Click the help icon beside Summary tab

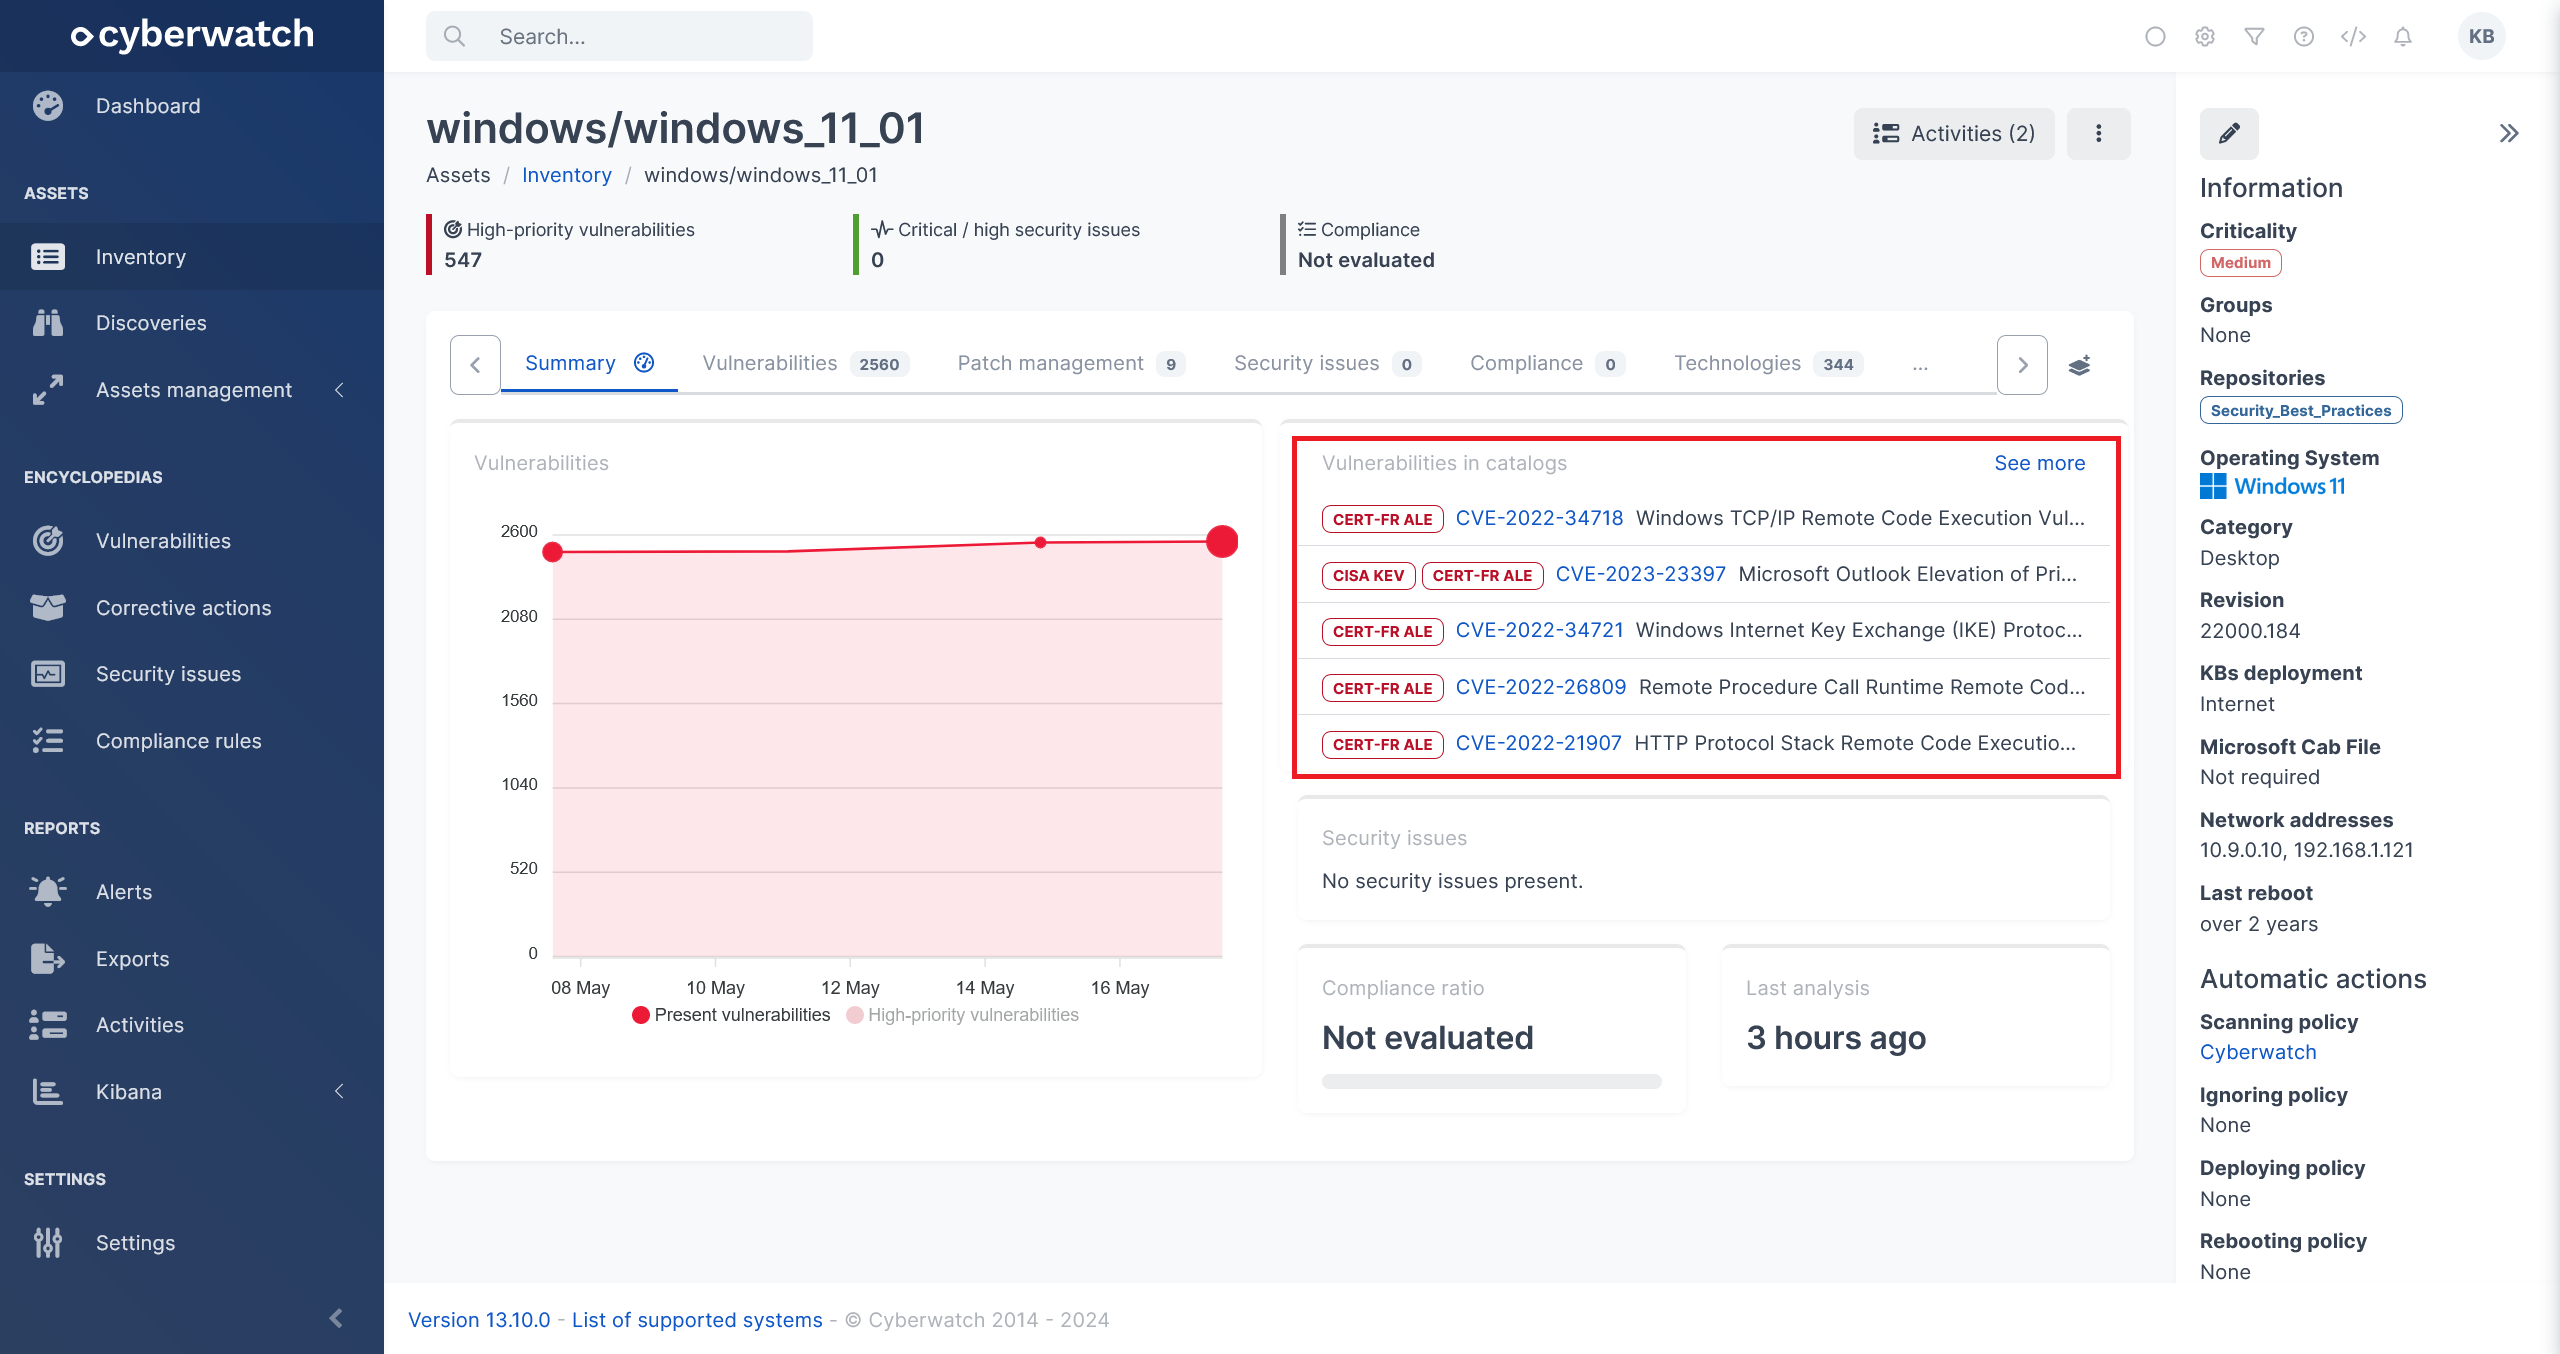pyautogui.click(x=644, y=362)
